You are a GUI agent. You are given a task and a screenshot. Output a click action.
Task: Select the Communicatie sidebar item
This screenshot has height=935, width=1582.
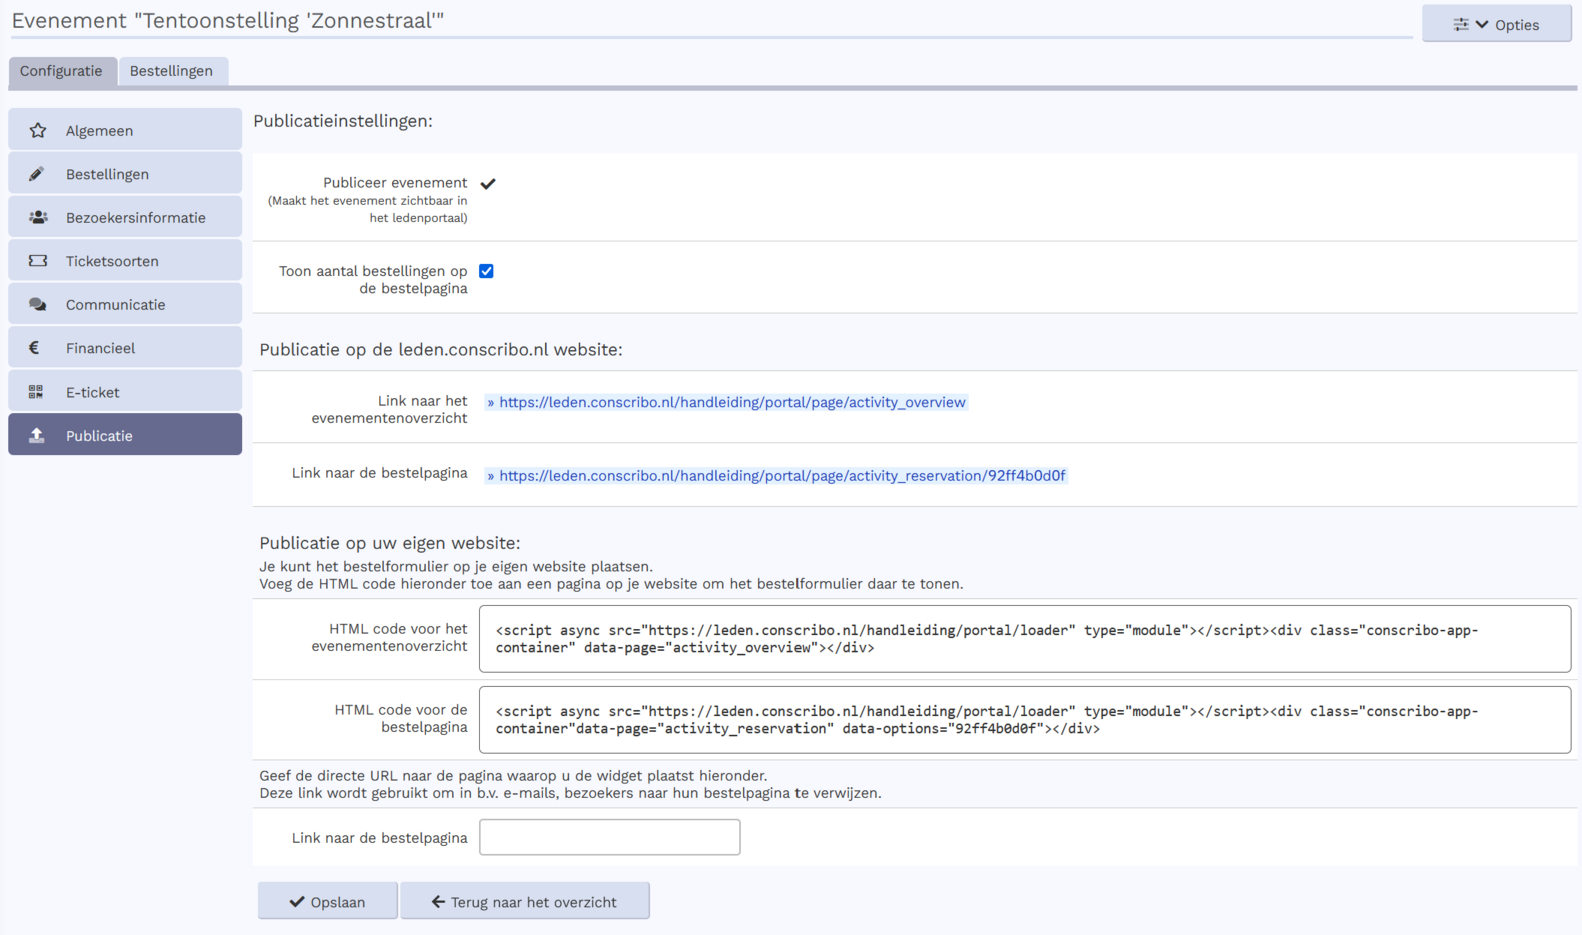125,304
